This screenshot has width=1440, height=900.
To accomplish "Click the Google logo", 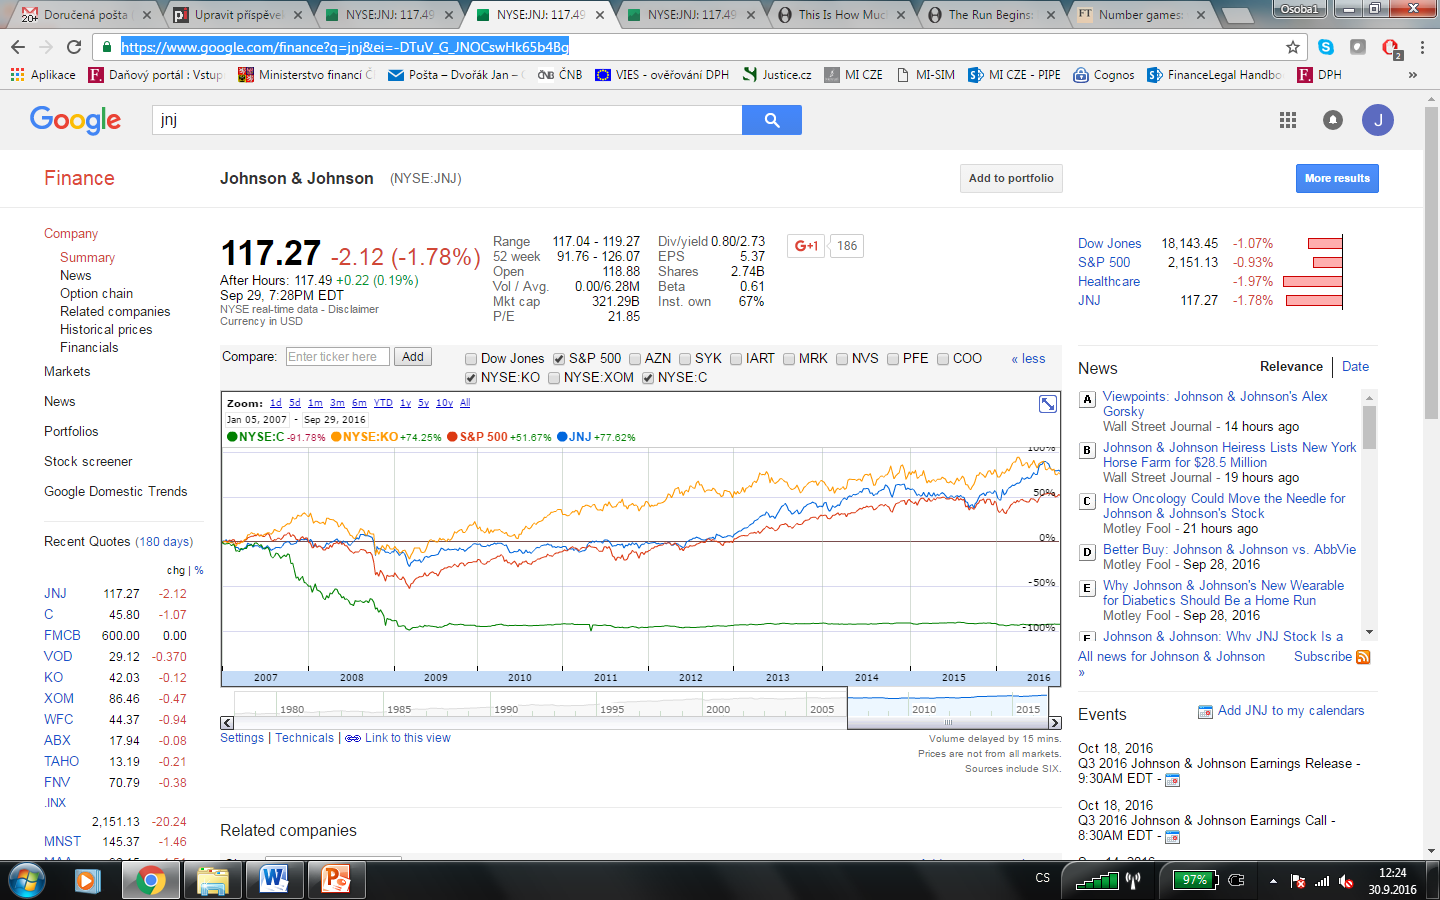I will [75, 120].
